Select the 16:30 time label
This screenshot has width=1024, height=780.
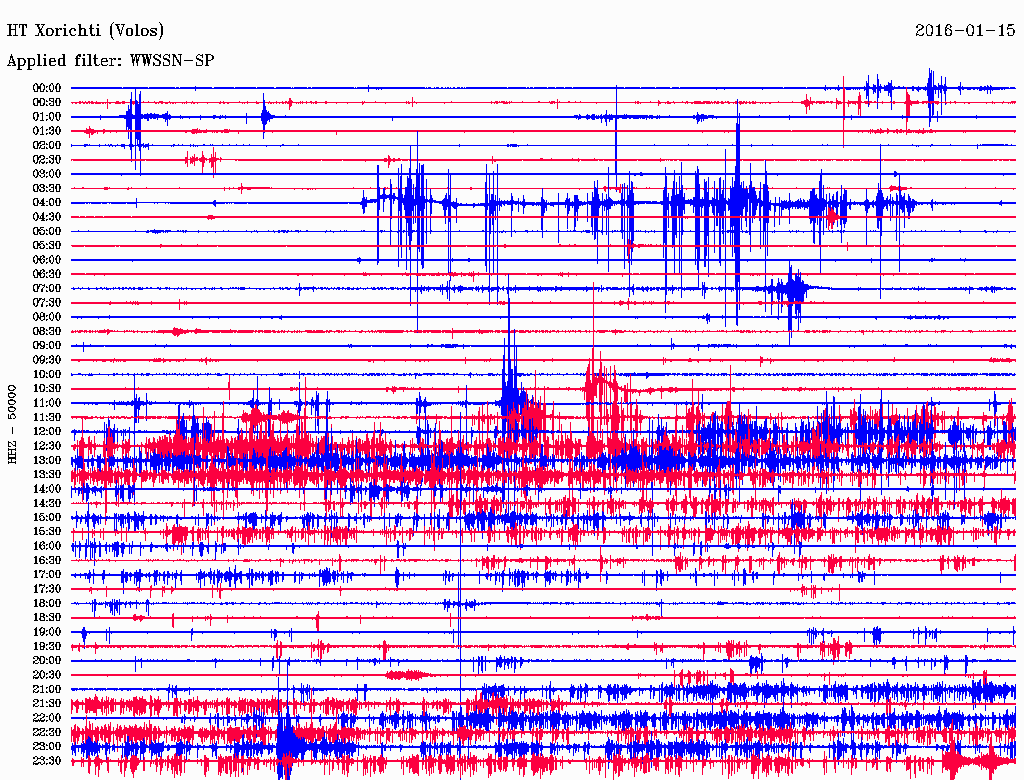47,560
